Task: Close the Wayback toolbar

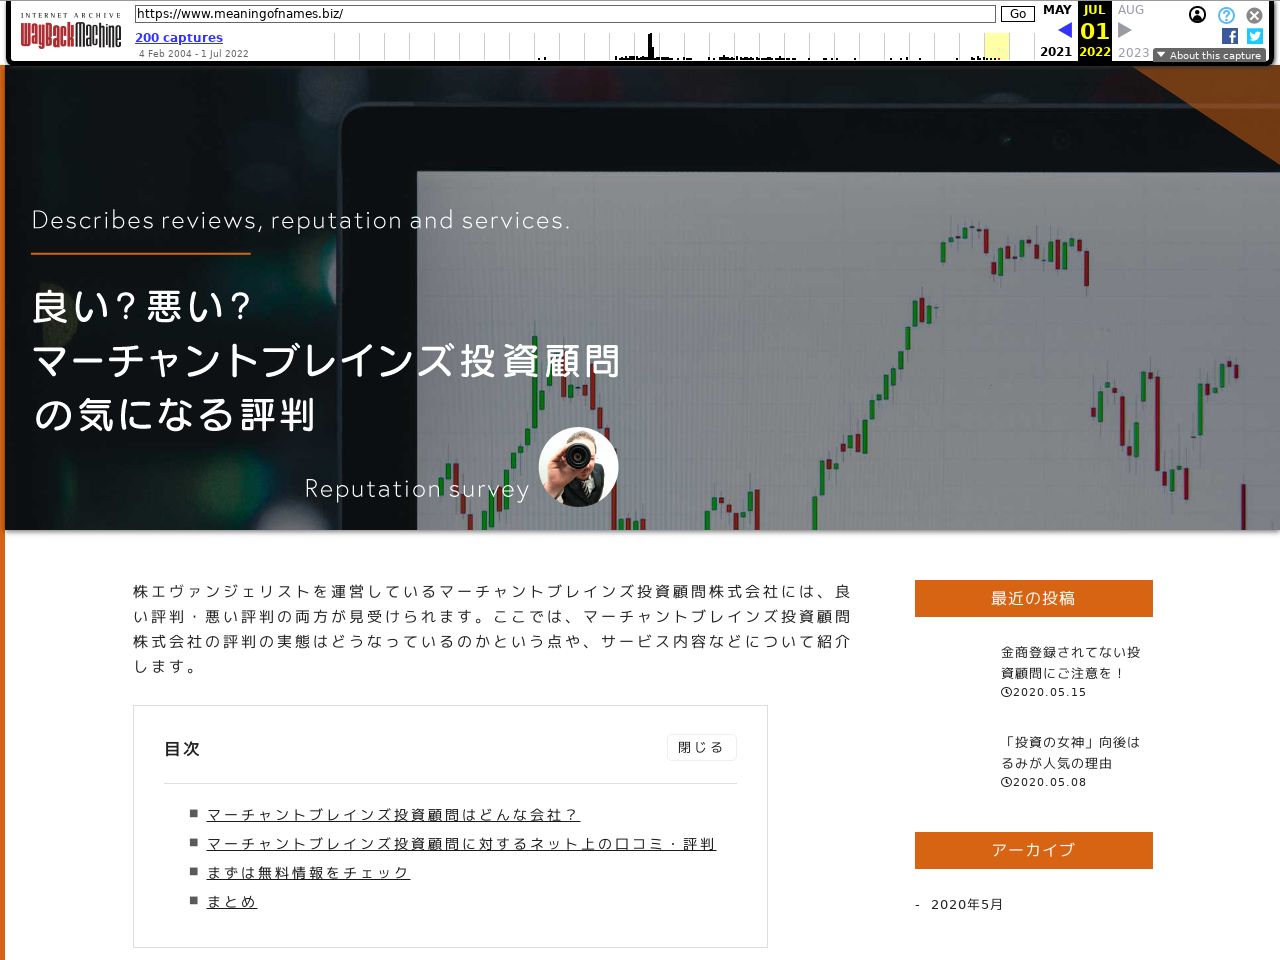Action: pos(1254,15)
